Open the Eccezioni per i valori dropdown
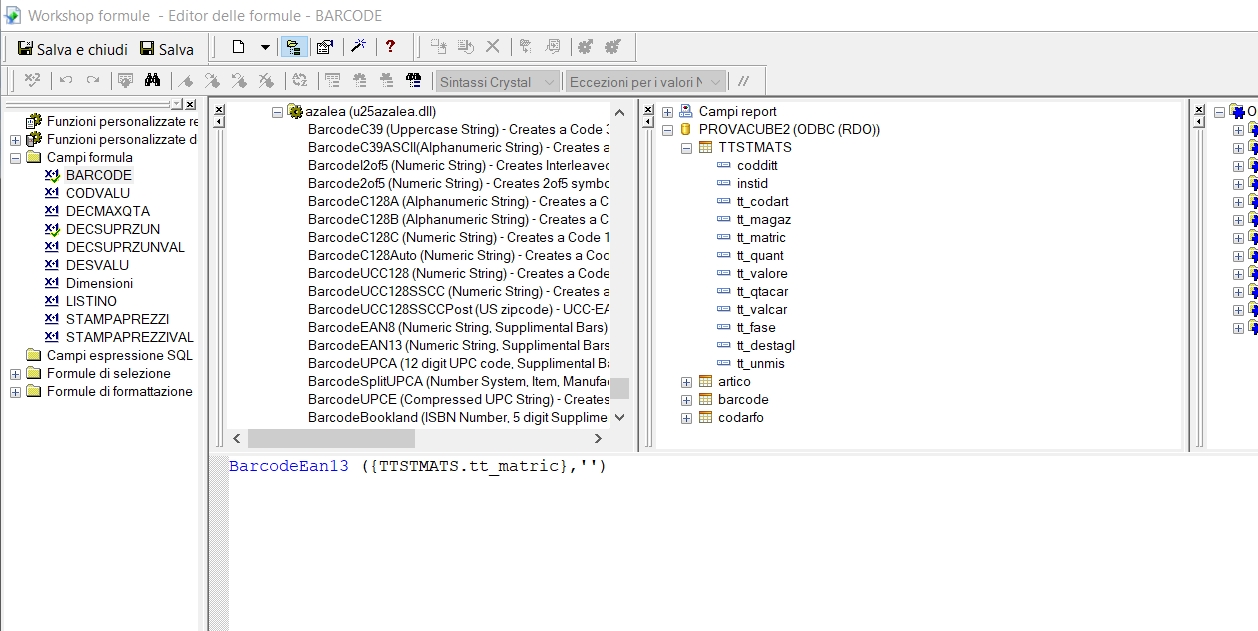Screen dimensions: 1258x631 click(645, 82)
